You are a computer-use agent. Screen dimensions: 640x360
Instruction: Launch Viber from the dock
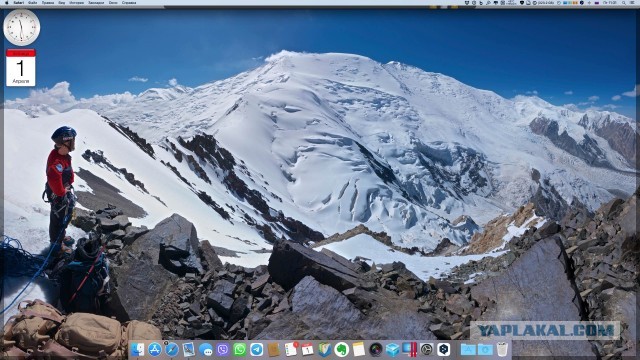click(223, 349)
